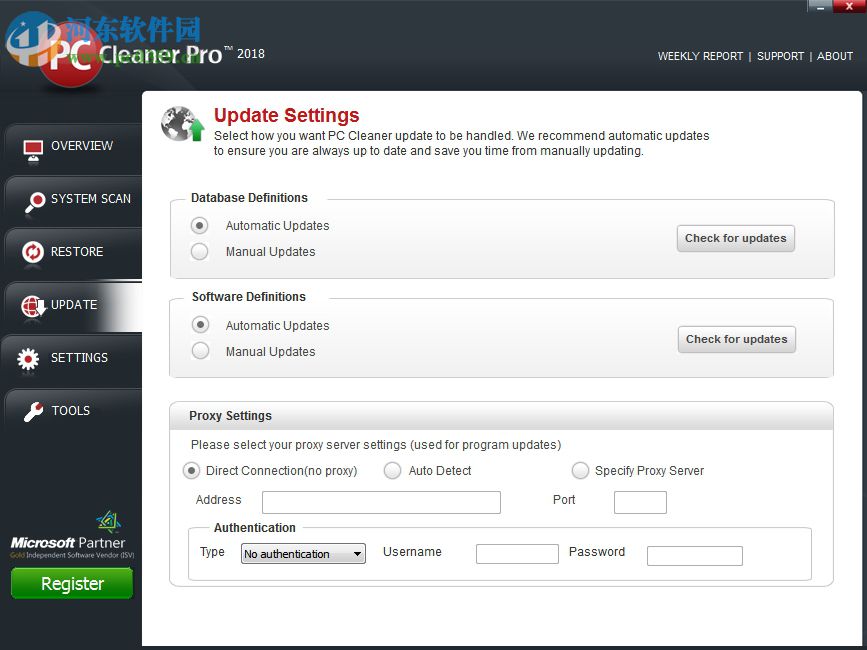Open the WEEKLY REPORT menu item
This screenshot has height=650, width=867.
click(700, 56)
